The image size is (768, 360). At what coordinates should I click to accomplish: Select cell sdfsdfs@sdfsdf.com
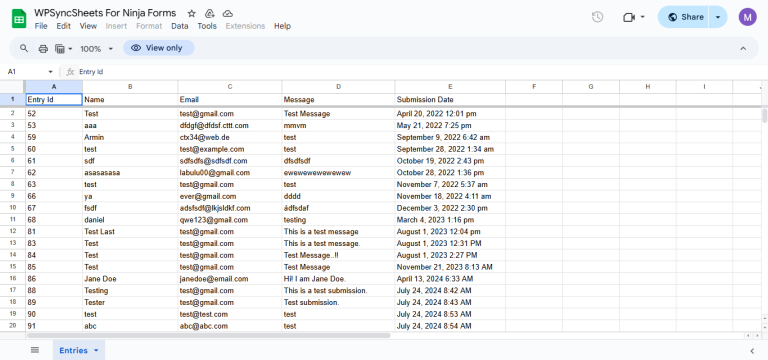(230, 161)
